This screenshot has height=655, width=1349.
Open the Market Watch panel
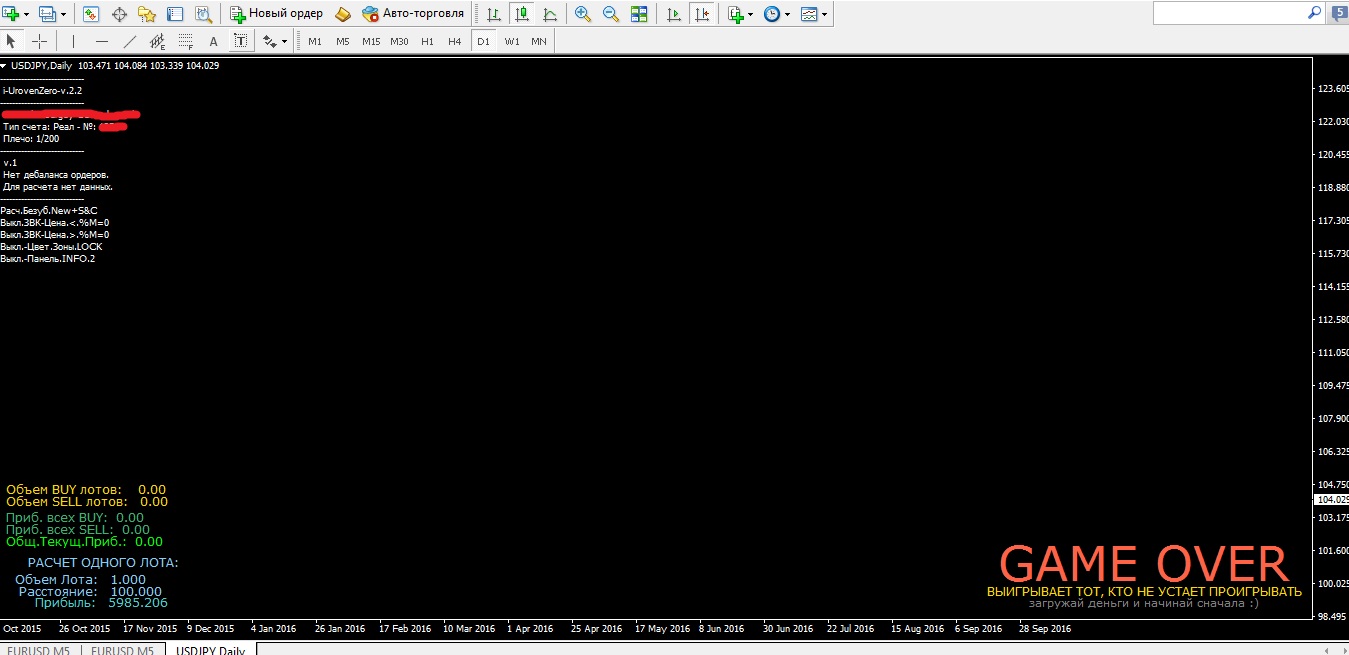(91, 14)
